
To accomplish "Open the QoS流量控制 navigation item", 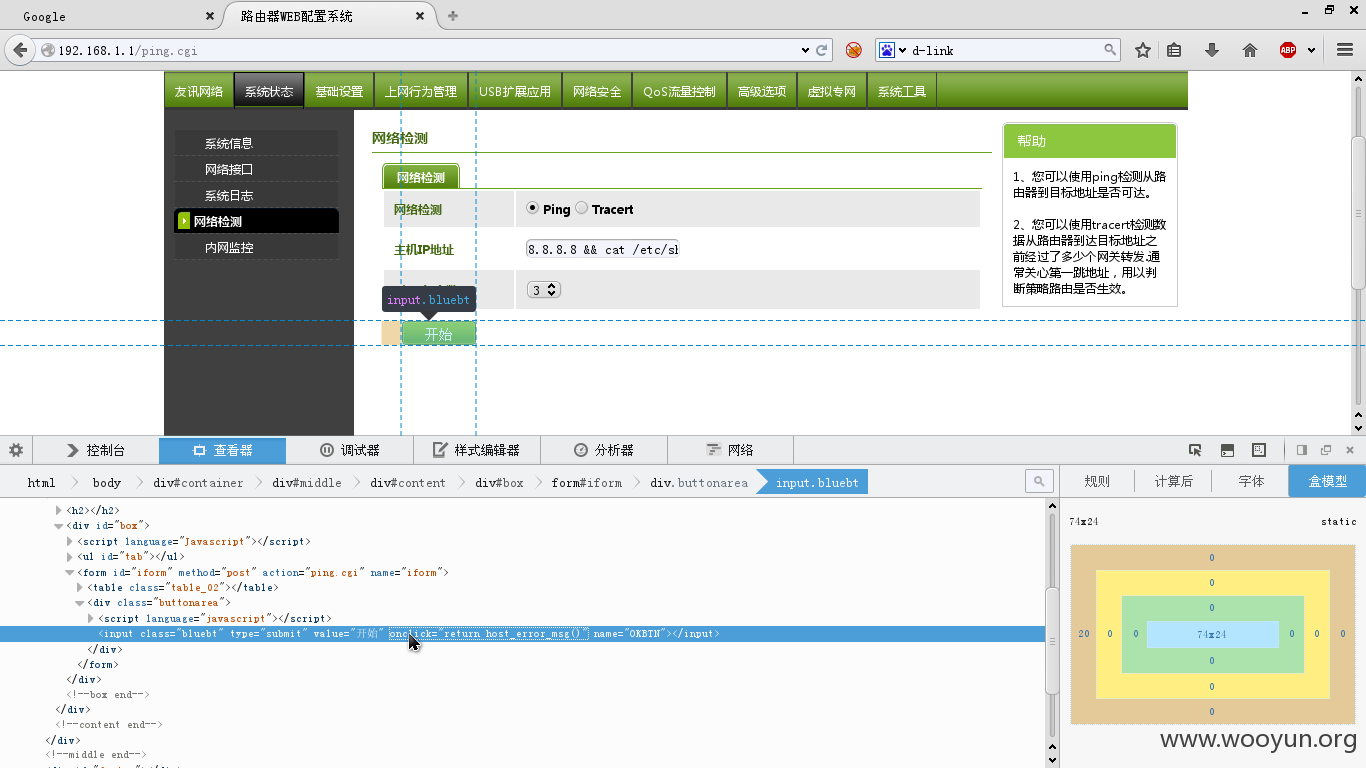I will (679, 91).
